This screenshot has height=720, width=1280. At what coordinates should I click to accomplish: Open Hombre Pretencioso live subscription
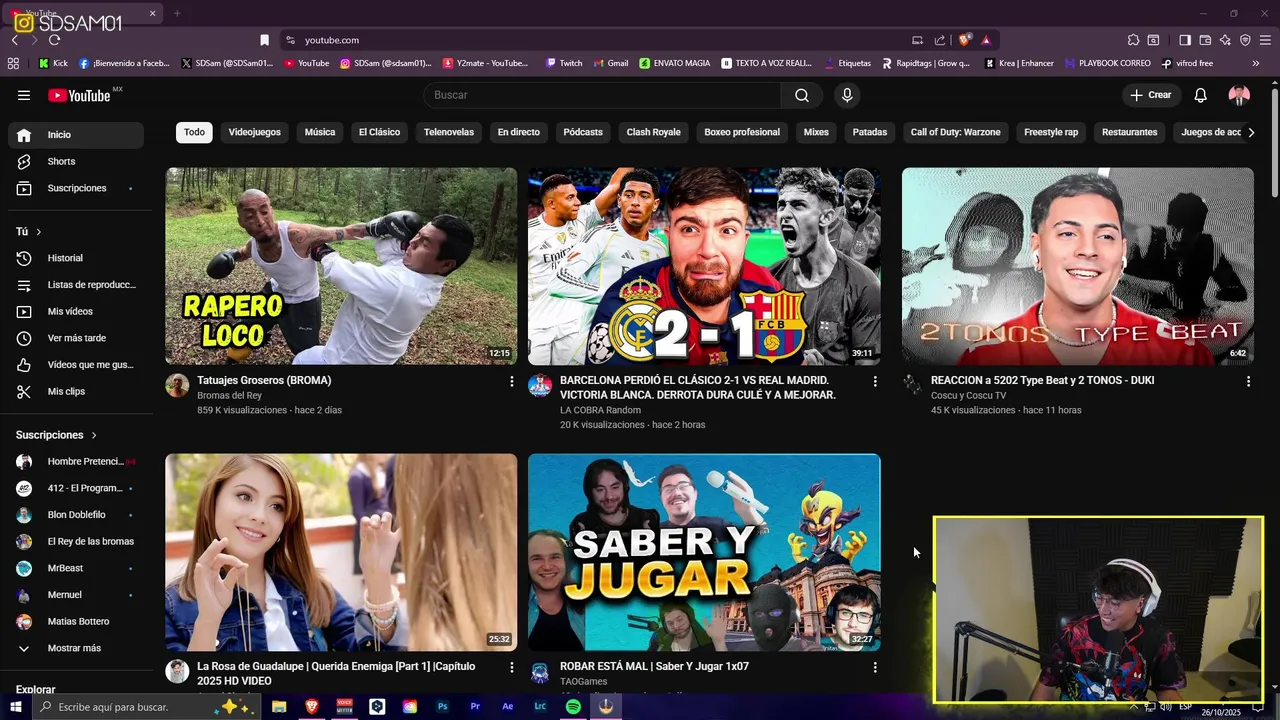[76, 461]
